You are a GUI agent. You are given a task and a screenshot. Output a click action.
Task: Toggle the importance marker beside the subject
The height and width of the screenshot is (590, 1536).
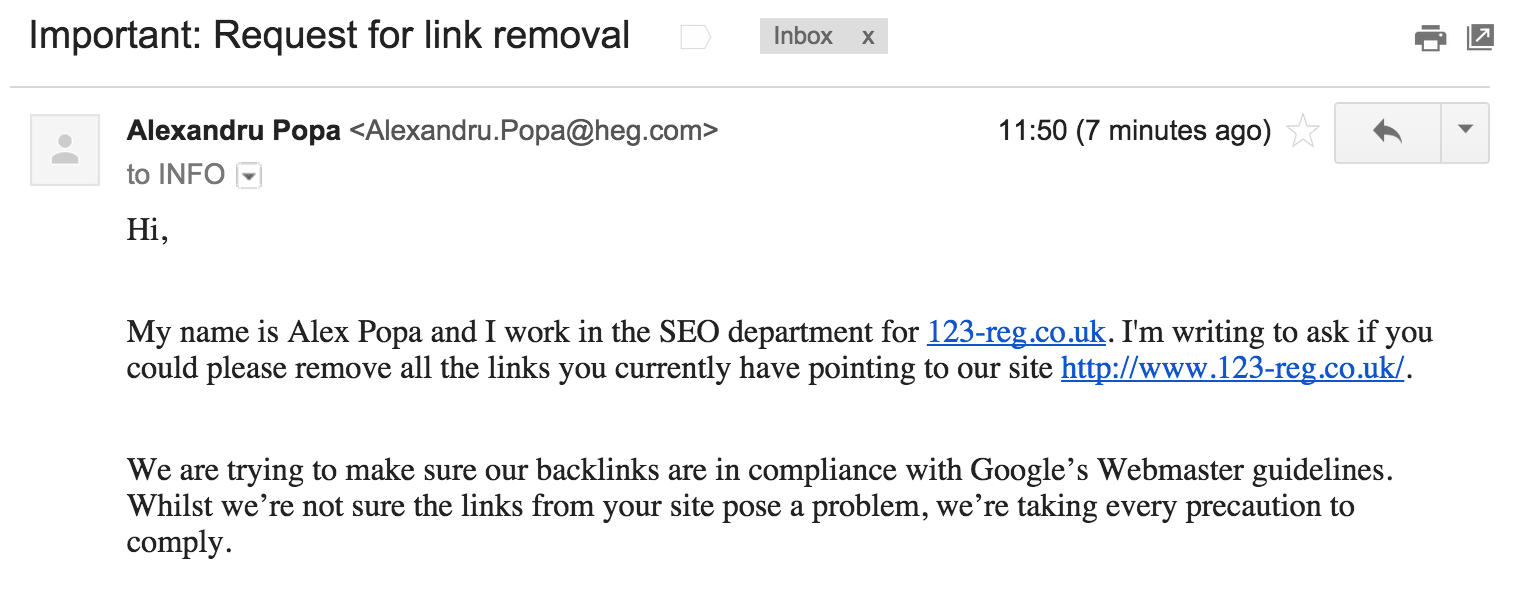point(695,38)
